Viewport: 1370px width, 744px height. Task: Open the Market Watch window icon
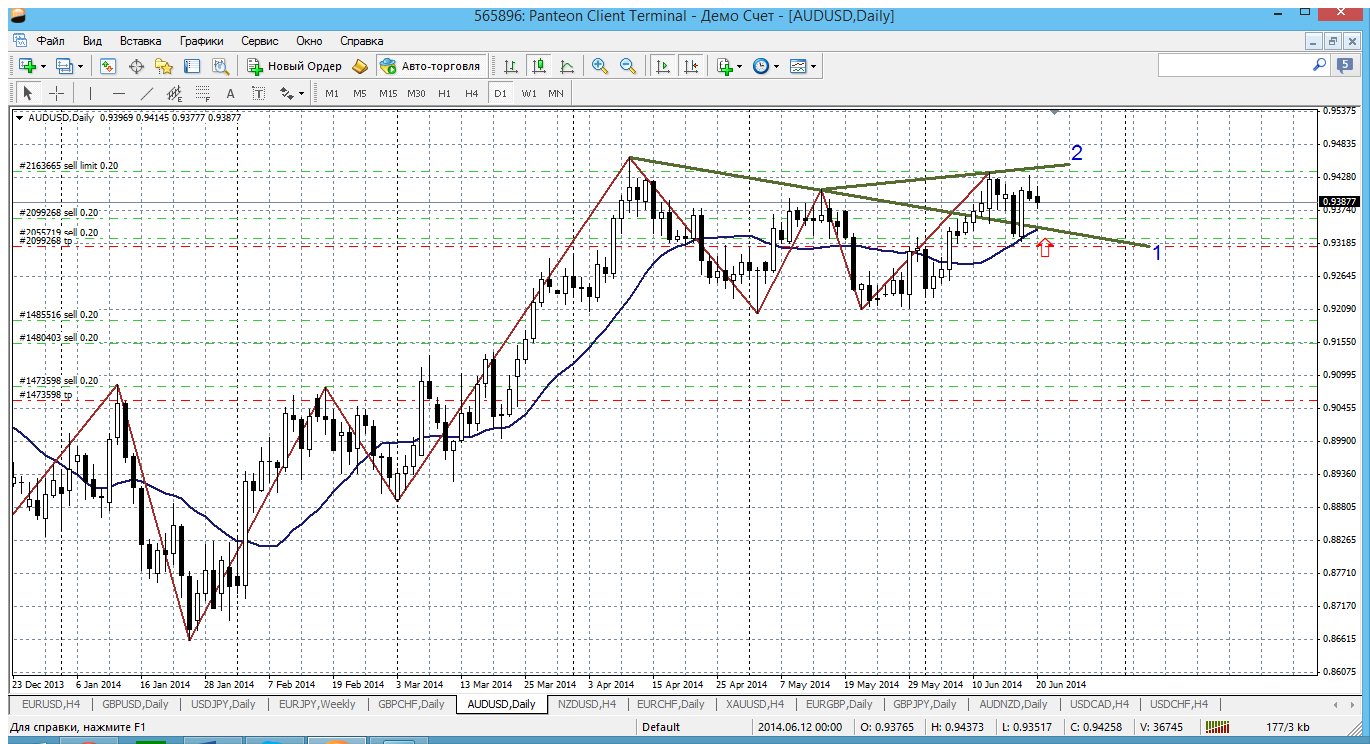click(108, 66)
